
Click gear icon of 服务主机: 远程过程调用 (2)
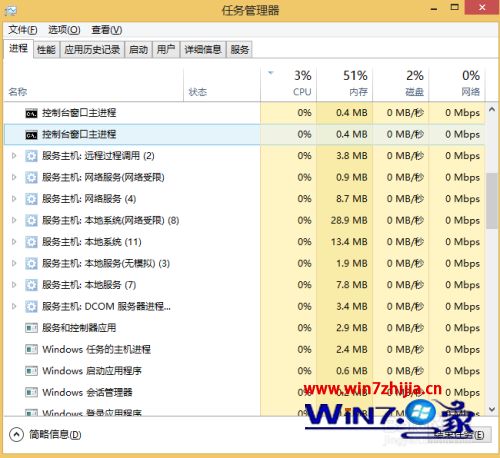coord(31,156)
